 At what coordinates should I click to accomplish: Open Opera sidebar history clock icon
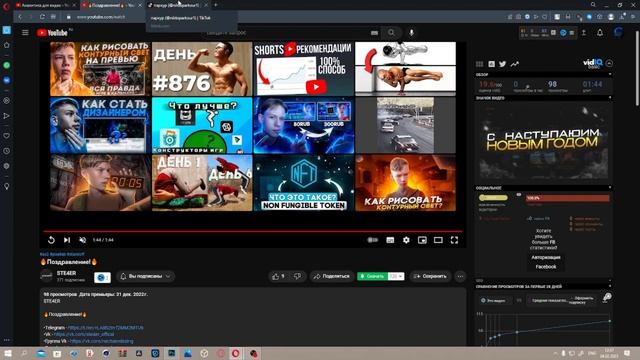[x=7, y=151]
